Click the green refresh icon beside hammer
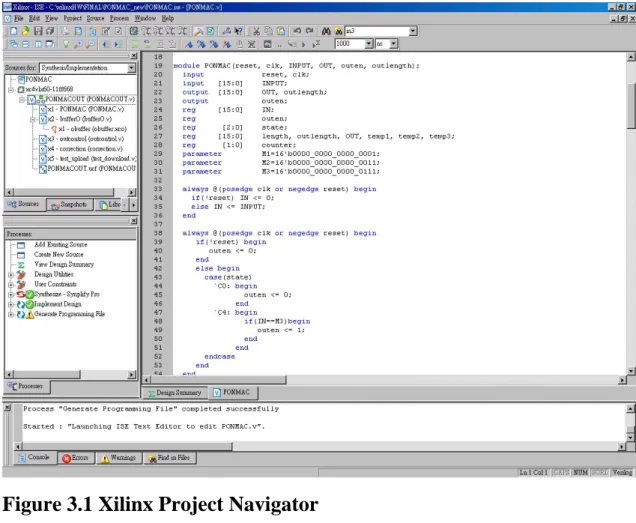Screen dimensions: 636x523 coord(211,31)
